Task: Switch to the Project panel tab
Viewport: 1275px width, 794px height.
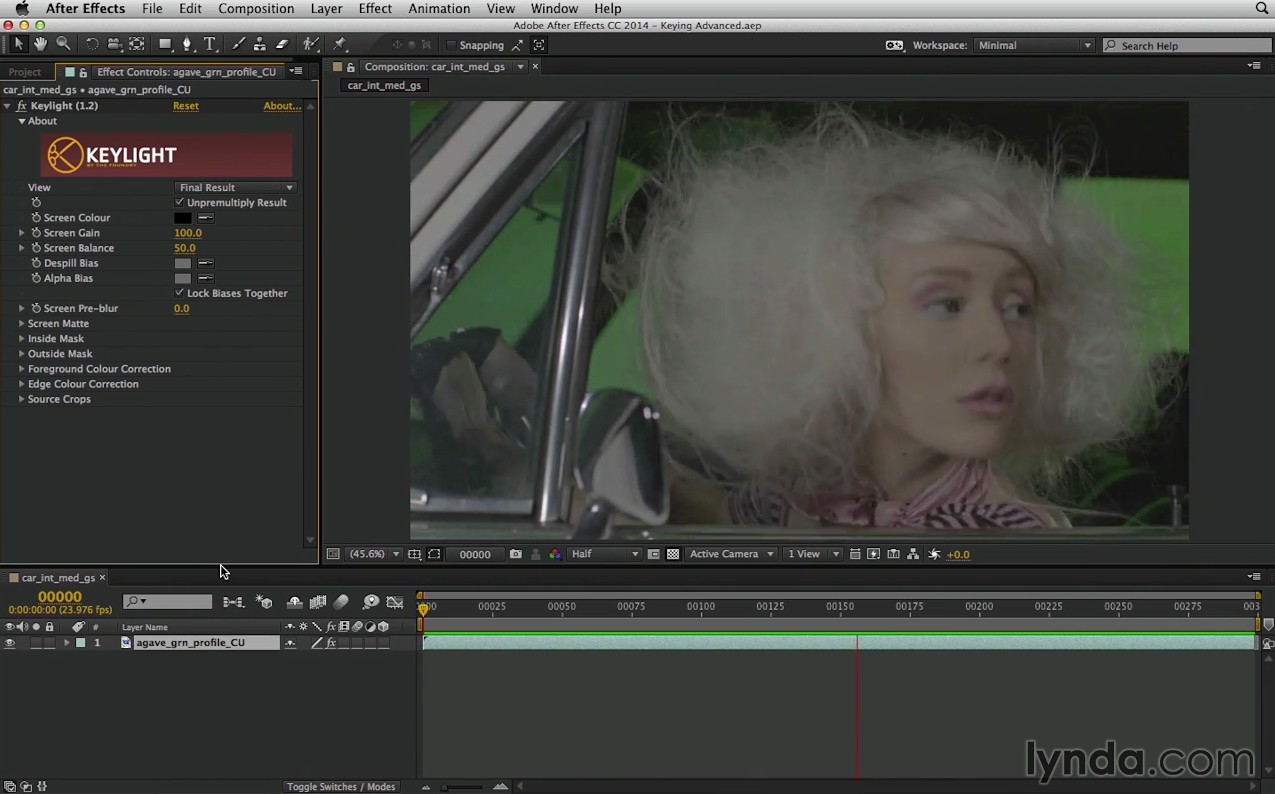Action: pos(25,72)
